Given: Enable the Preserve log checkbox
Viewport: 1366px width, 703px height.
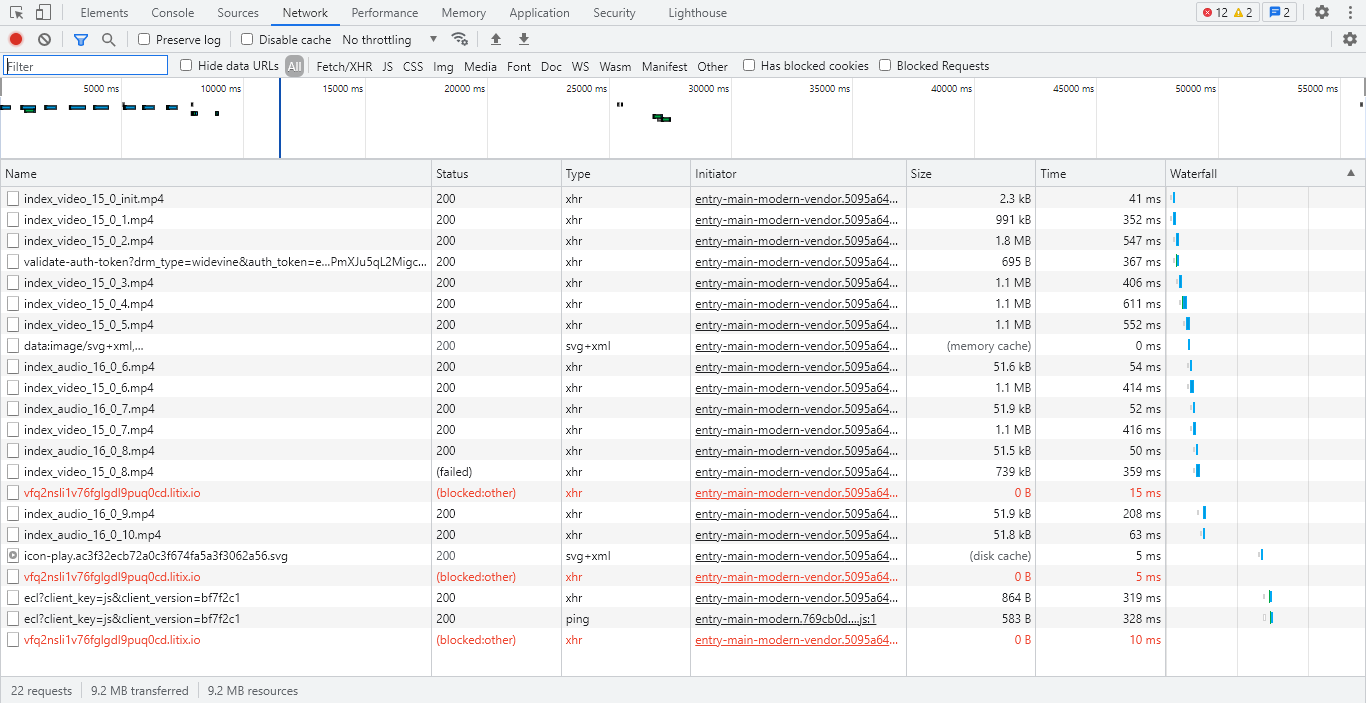Looking at the screenshot, I should tap(144, 39).
